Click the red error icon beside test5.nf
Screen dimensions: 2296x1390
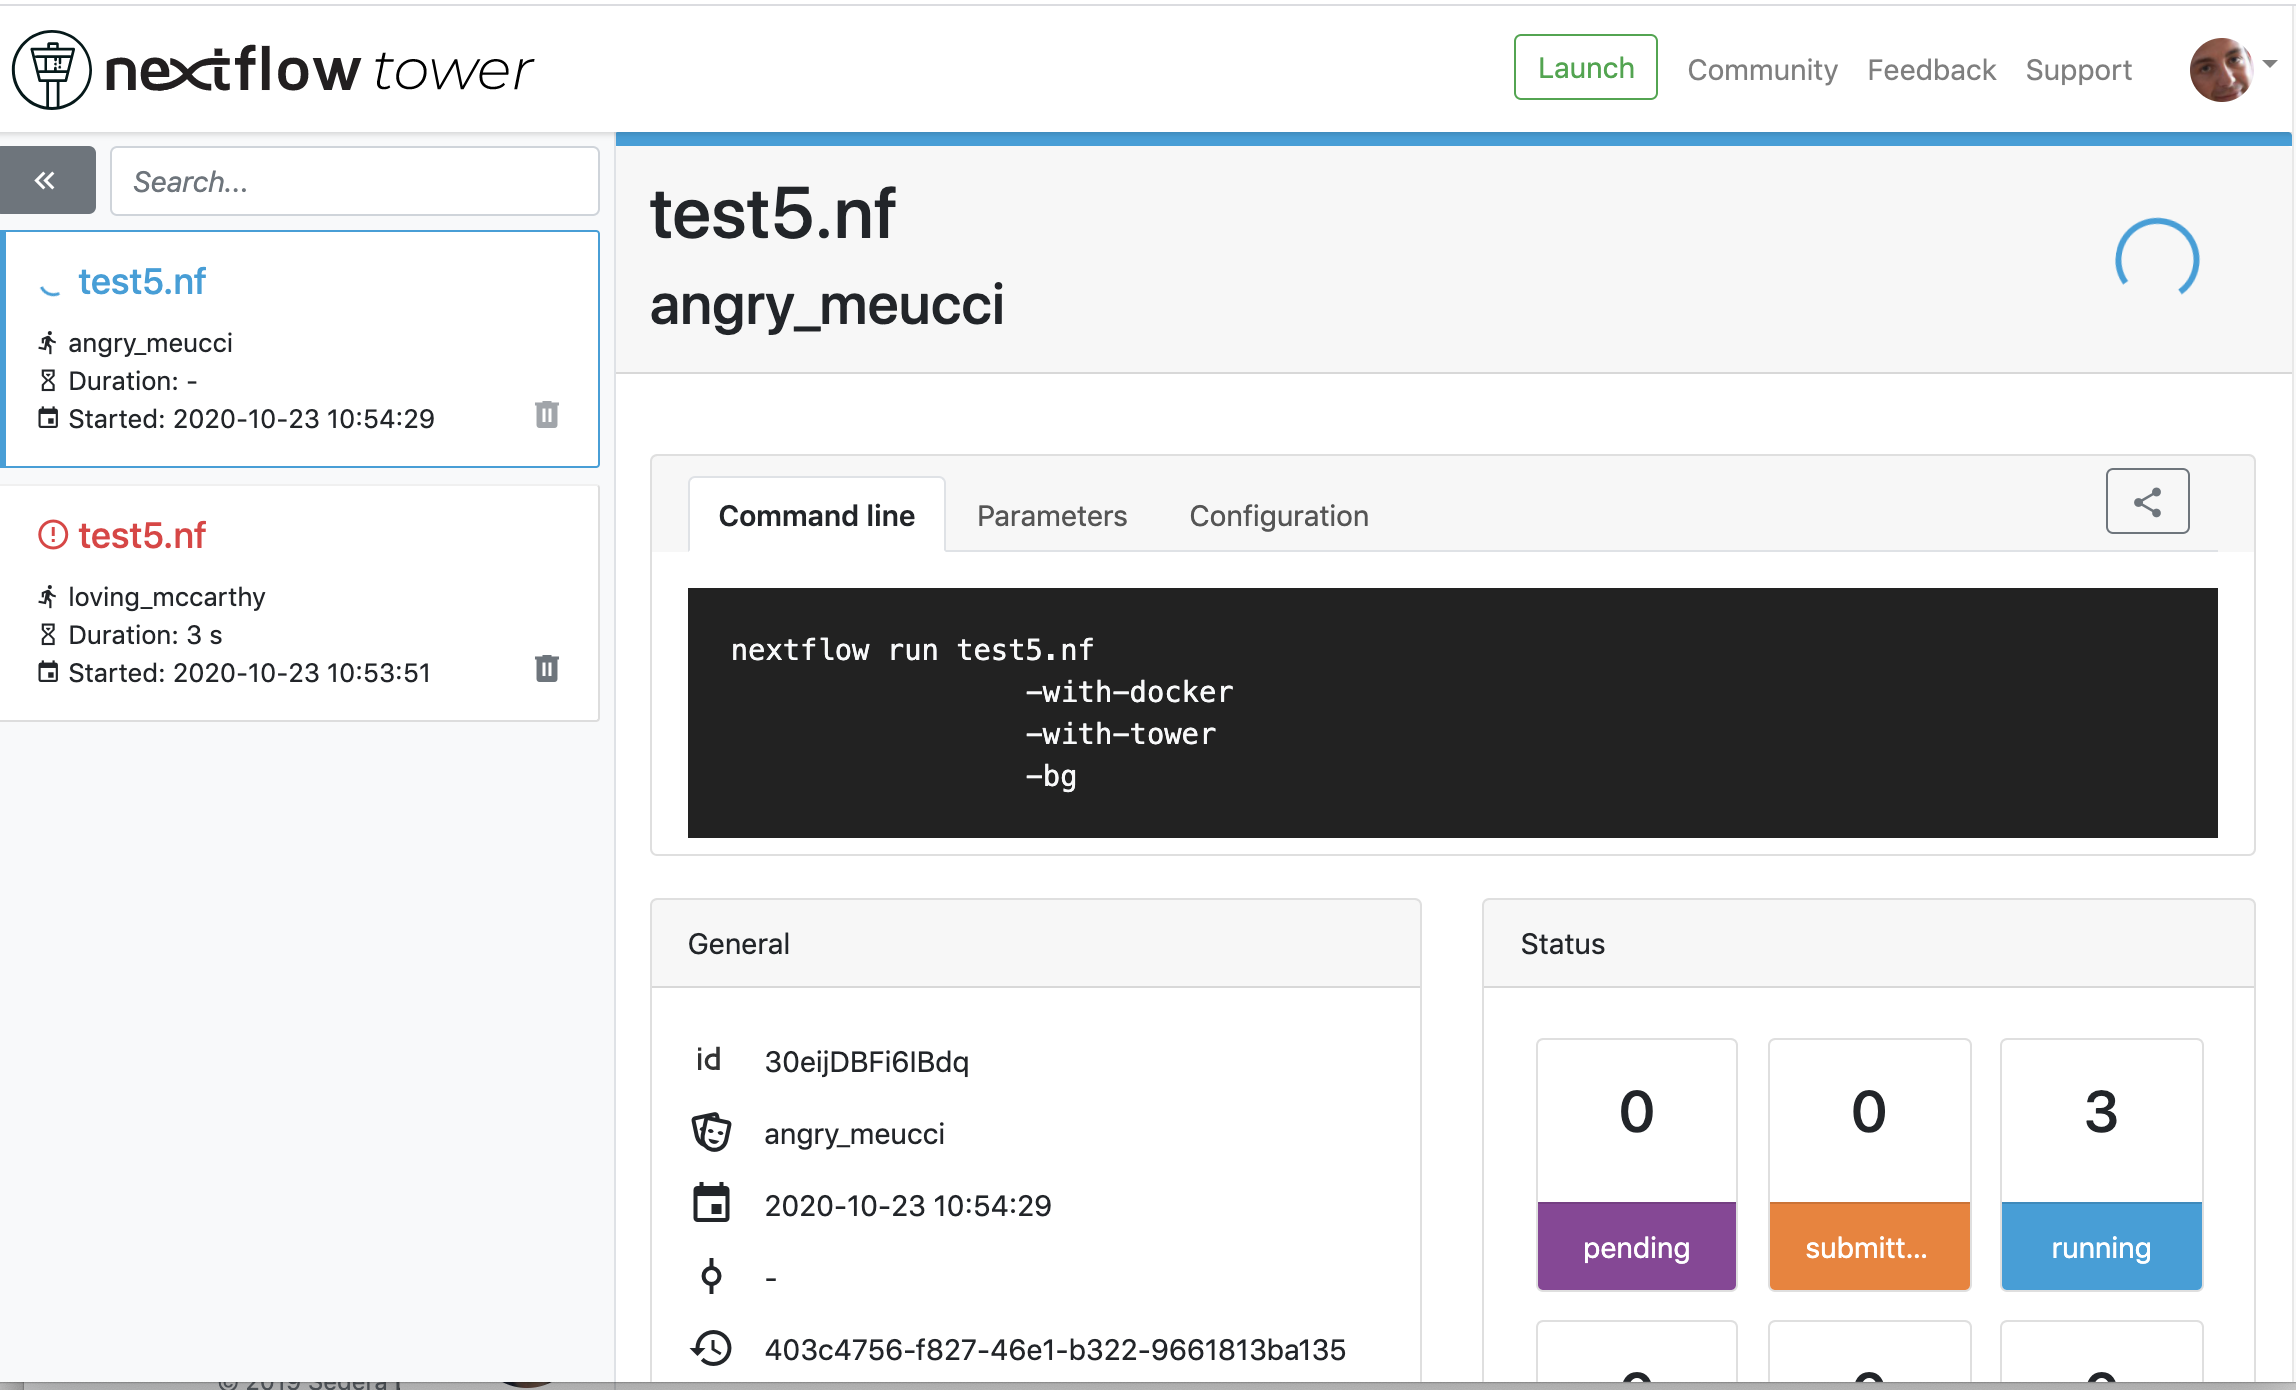(52, 535)
